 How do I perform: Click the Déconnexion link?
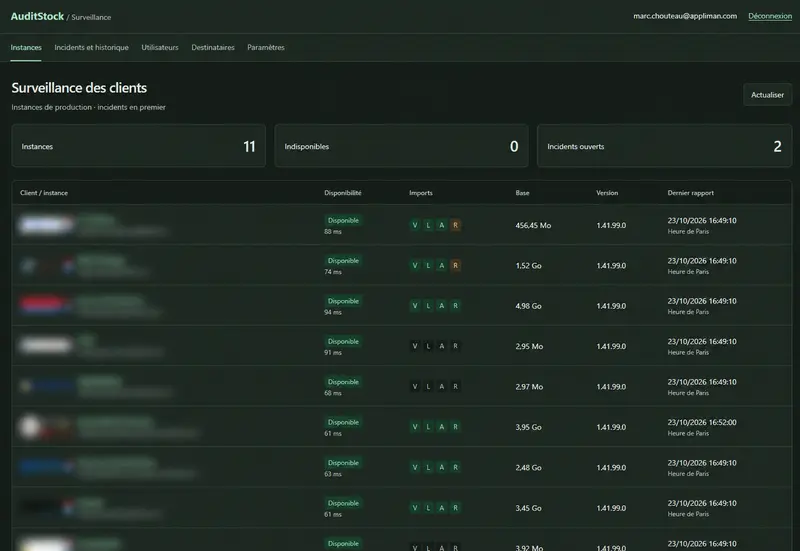[770, 16]
